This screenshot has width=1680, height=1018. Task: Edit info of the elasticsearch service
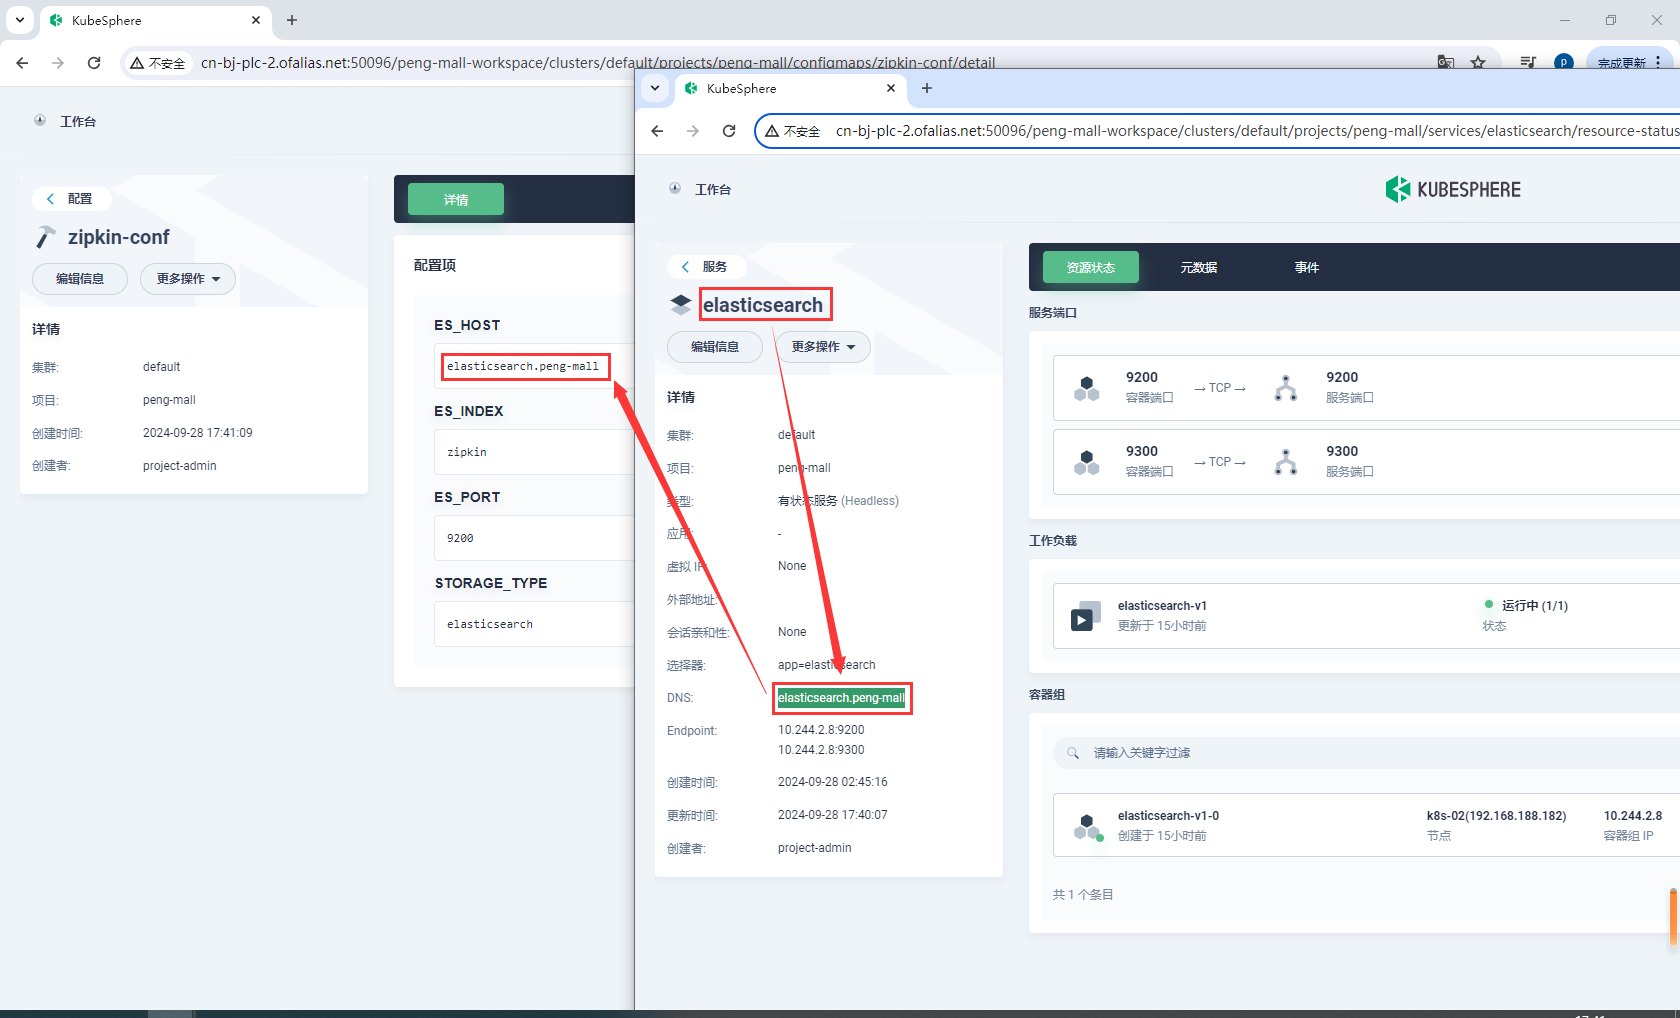coord(715,347)
